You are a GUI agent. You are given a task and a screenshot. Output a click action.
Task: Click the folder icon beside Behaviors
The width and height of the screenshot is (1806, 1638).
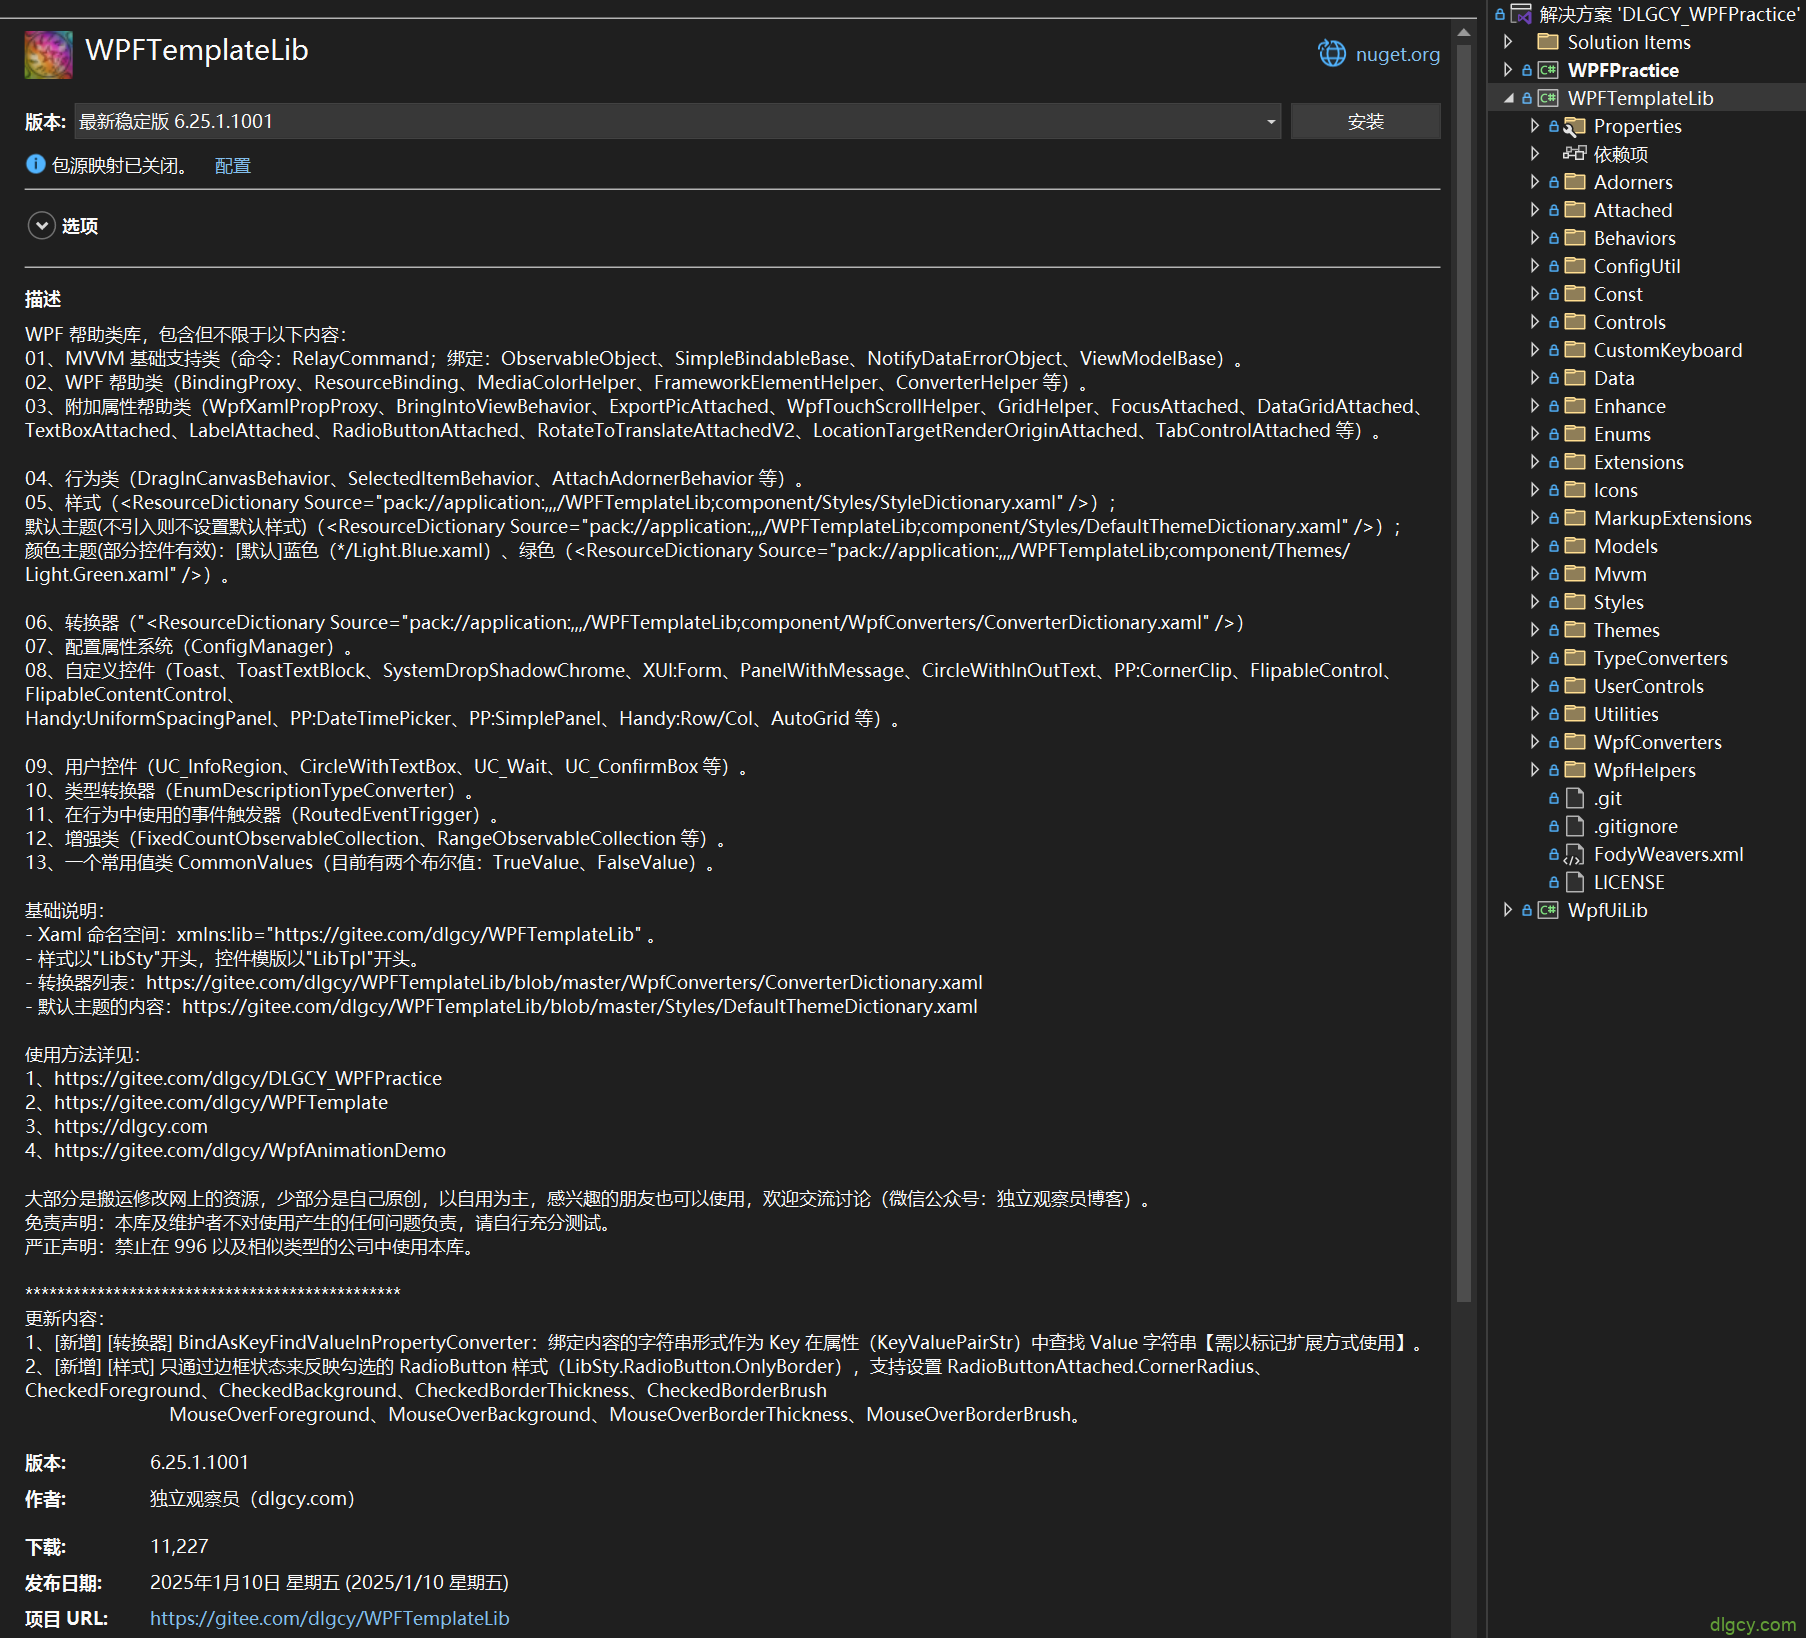[1575, 238]
